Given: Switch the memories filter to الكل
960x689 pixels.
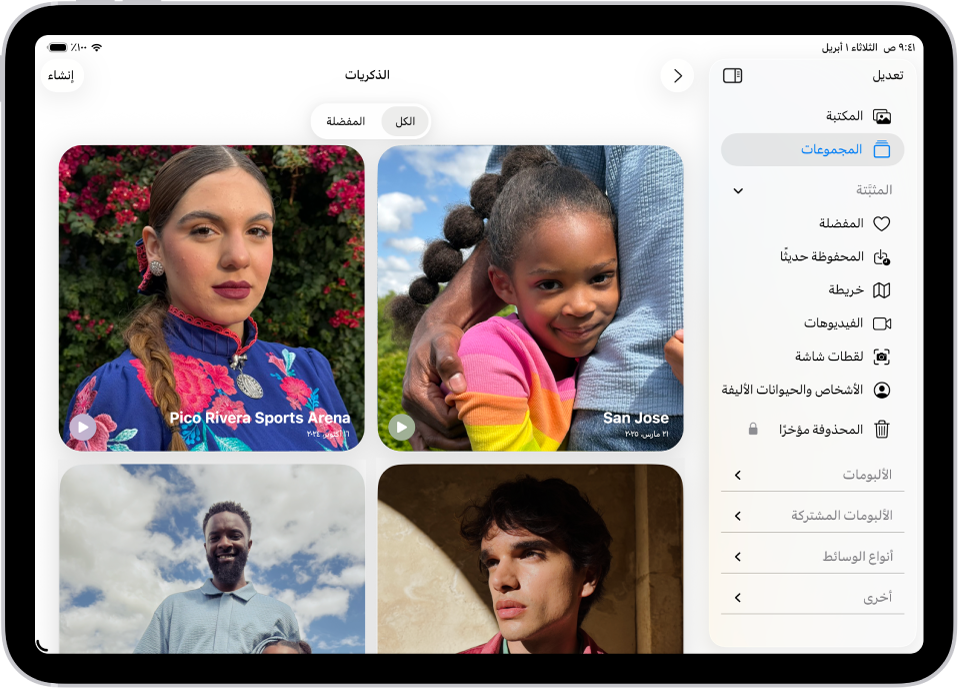Looking at the screenshot, I should [404, 121].
